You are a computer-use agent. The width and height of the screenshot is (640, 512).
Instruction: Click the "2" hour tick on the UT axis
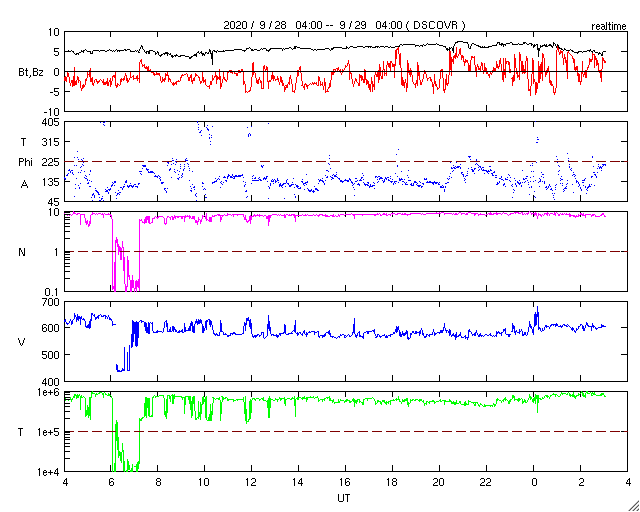point(581,483)
